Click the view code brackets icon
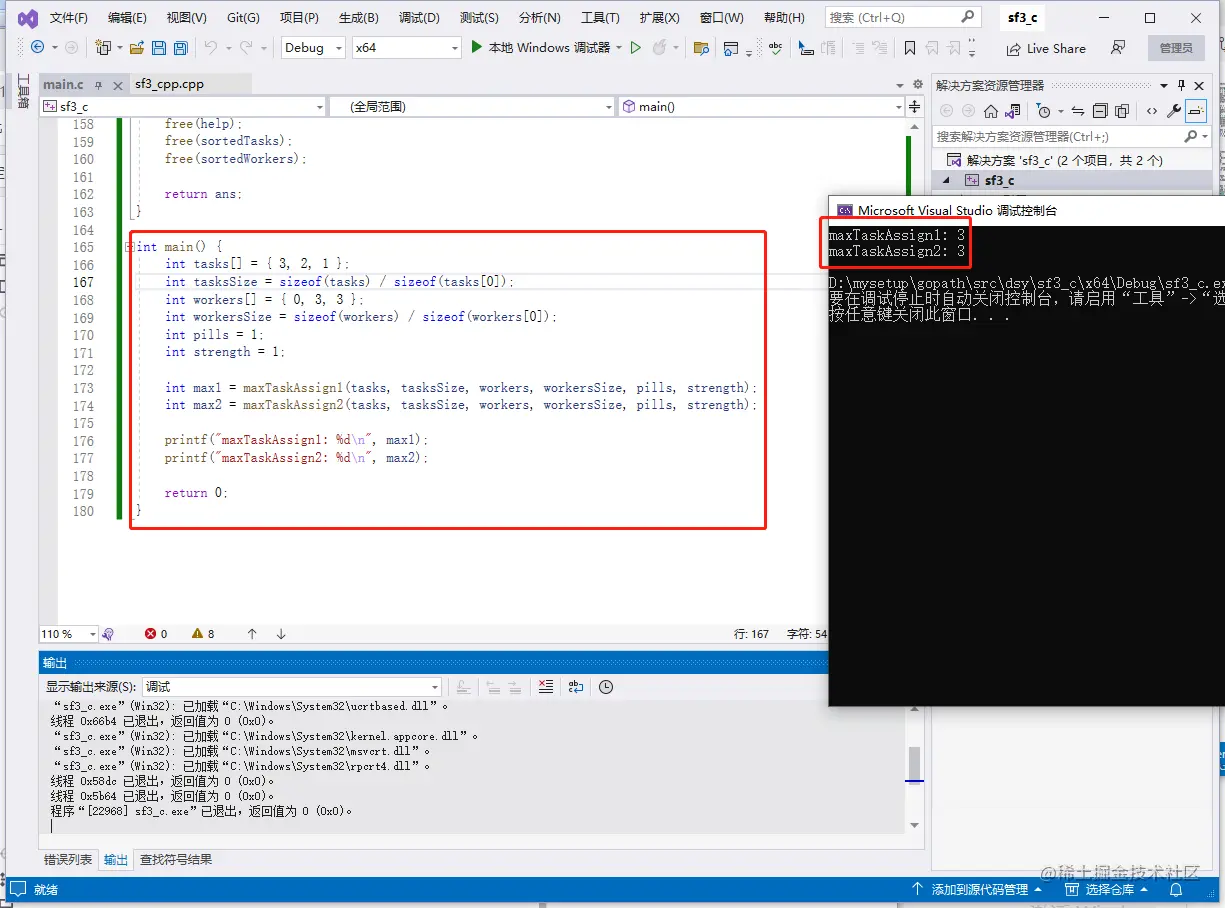Viewport: 1225px width, 908px height. tap(1152, 111)
